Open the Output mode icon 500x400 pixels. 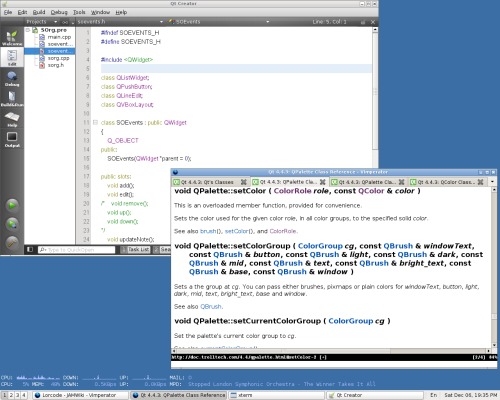12,139
